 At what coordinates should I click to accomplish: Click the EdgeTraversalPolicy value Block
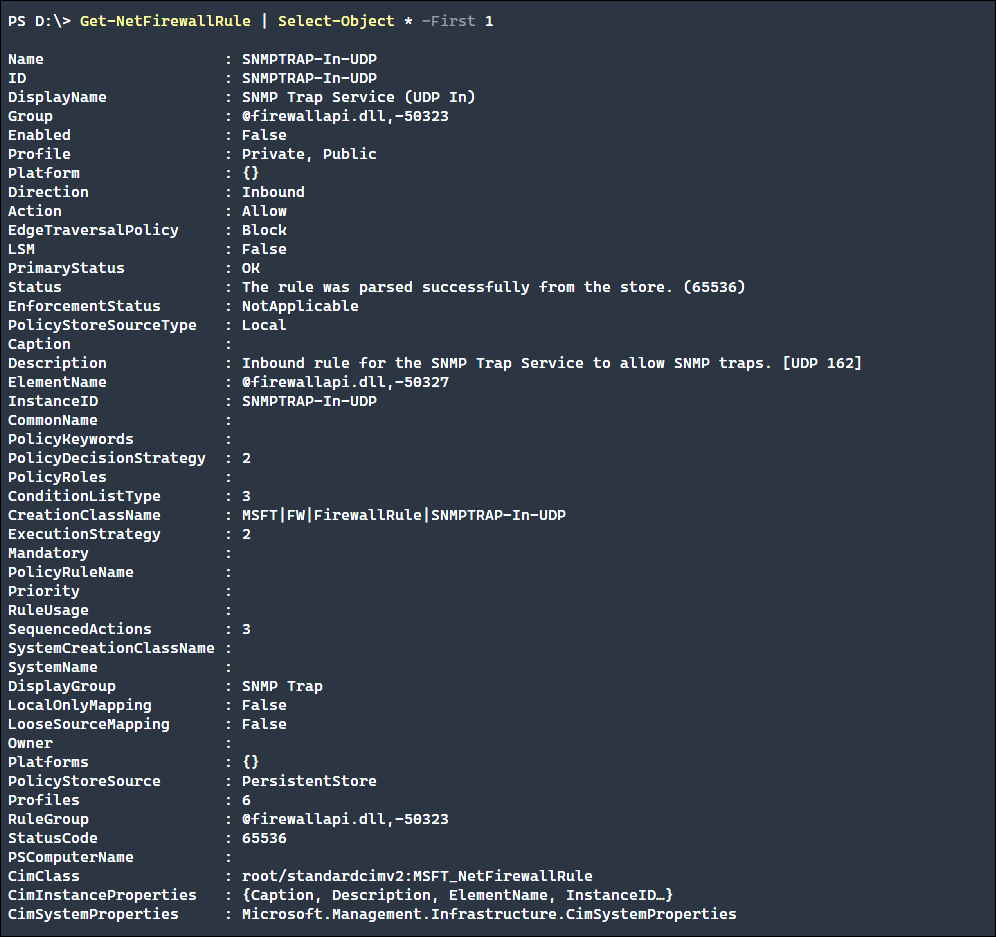(264, 230)
